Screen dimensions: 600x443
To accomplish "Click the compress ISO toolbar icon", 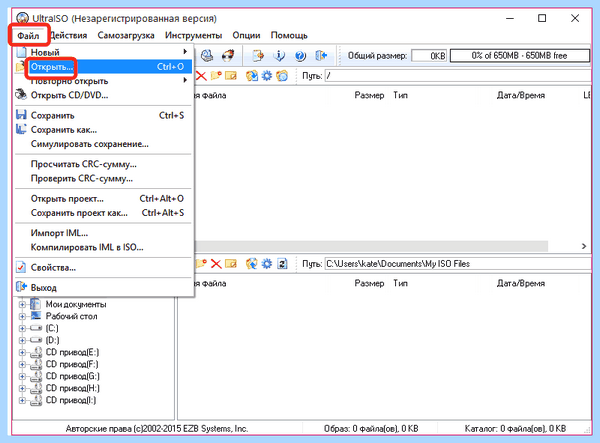I will click(258, 56).
